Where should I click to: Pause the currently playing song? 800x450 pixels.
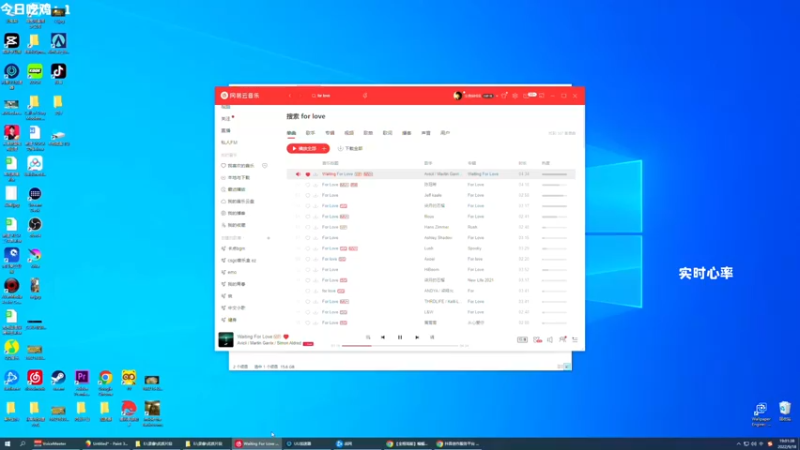pos(400,337)
